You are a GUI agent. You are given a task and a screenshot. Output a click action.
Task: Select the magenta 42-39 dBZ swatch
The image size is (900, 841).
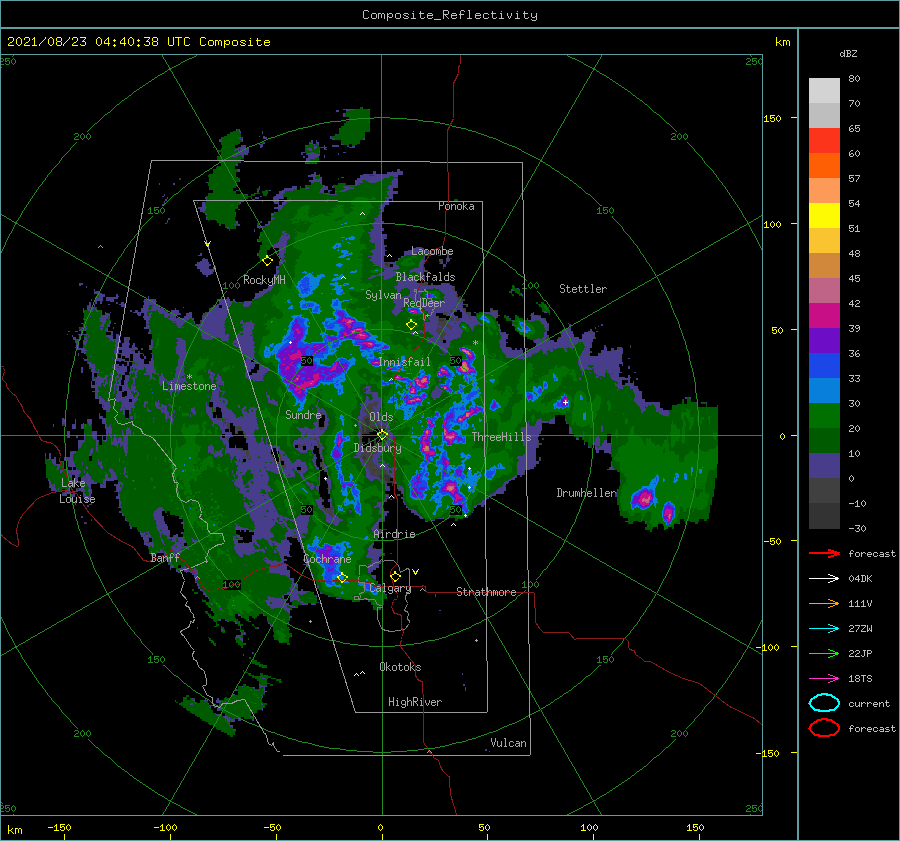(x=824, y=316)
